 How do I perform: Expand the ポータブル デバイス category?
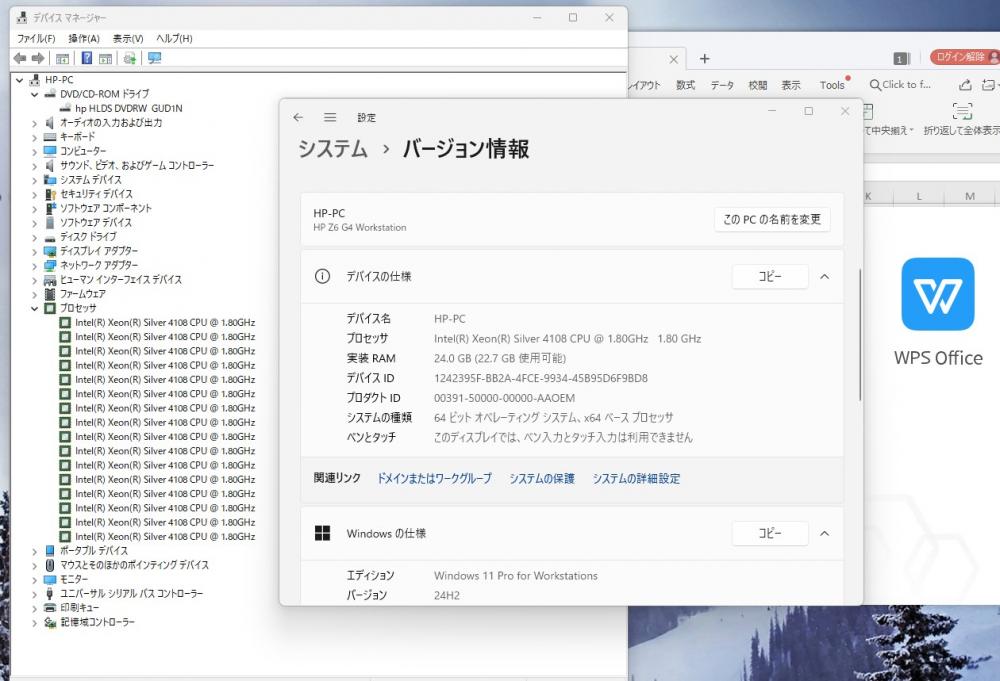[34, 551]
